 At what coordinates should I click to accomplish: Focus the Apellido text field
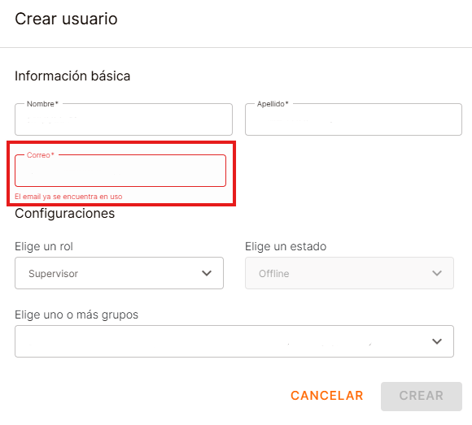353,119
